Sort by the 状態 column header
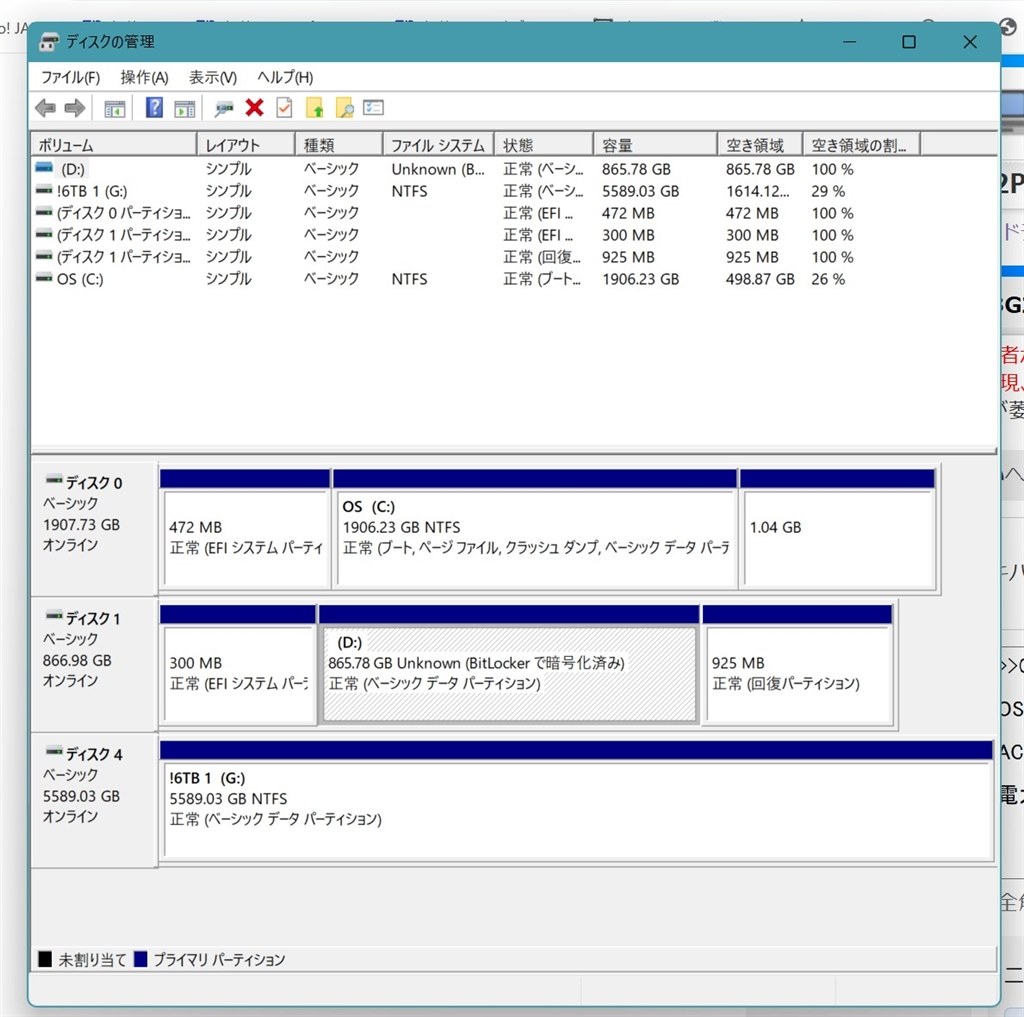The width and height of the screenshot is (1024, 1017). (x=543, y=145)
